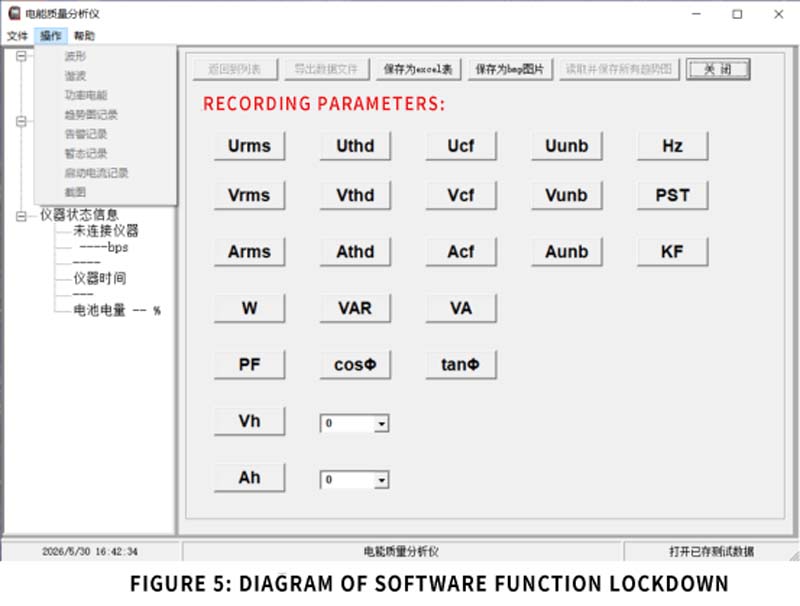
Task: Collapse the 仪器状态信息 tree node
Action: [21, 216]
